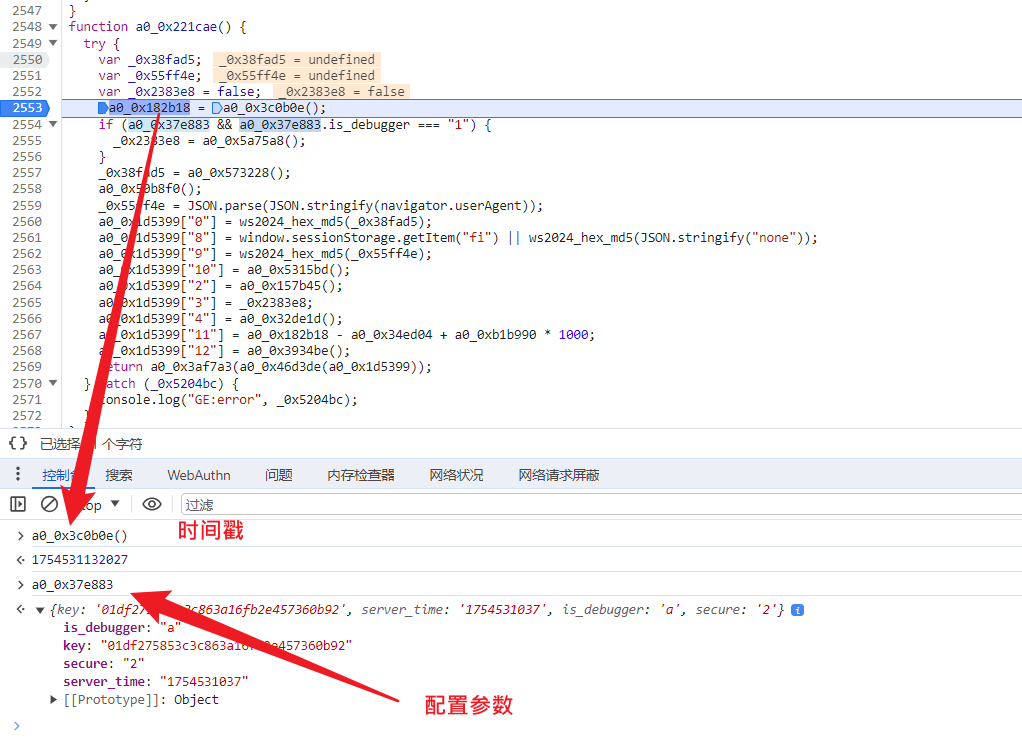The image size is (1022, 756).
Task: Click line number 2560 in the gutter
Action: (x=27, y=222)
